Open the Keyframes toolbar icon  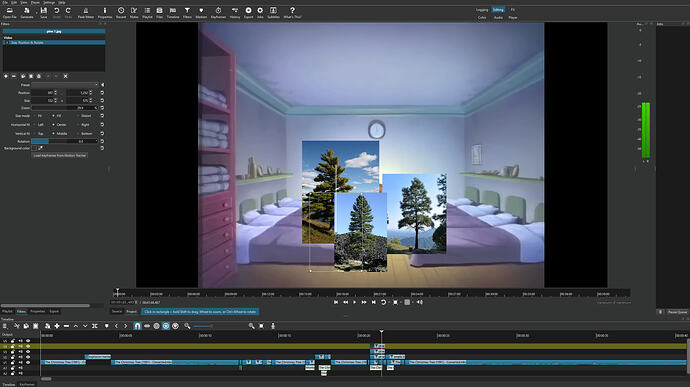point(218,12)
